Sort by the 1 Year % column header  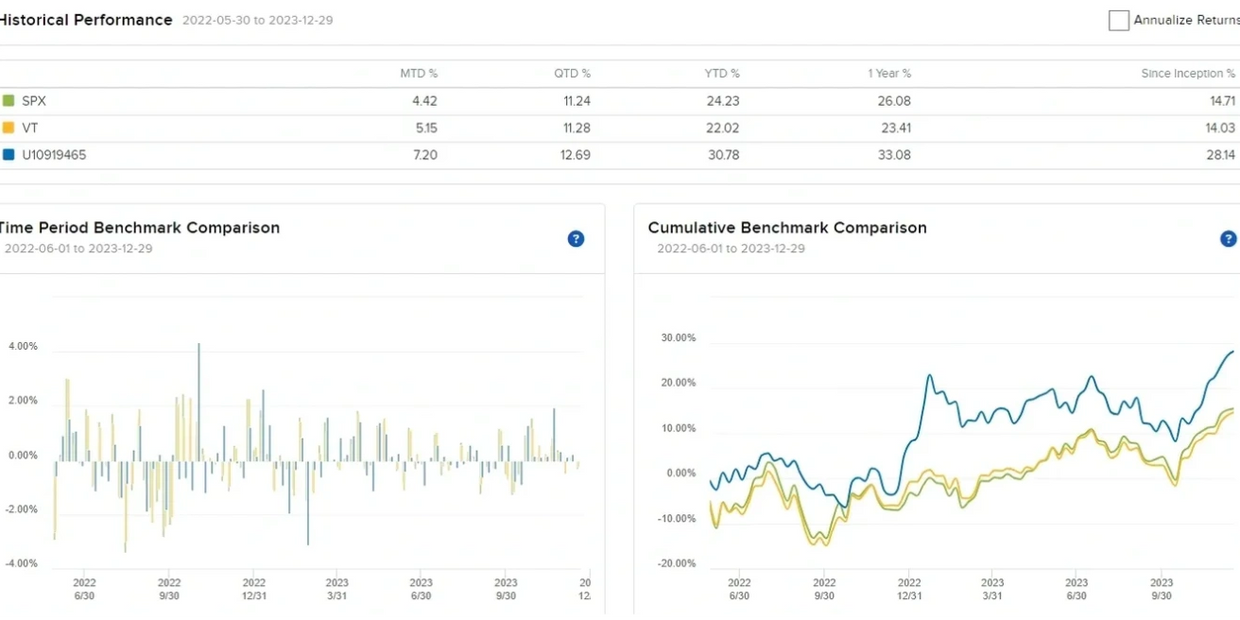(x=889, y=74)
